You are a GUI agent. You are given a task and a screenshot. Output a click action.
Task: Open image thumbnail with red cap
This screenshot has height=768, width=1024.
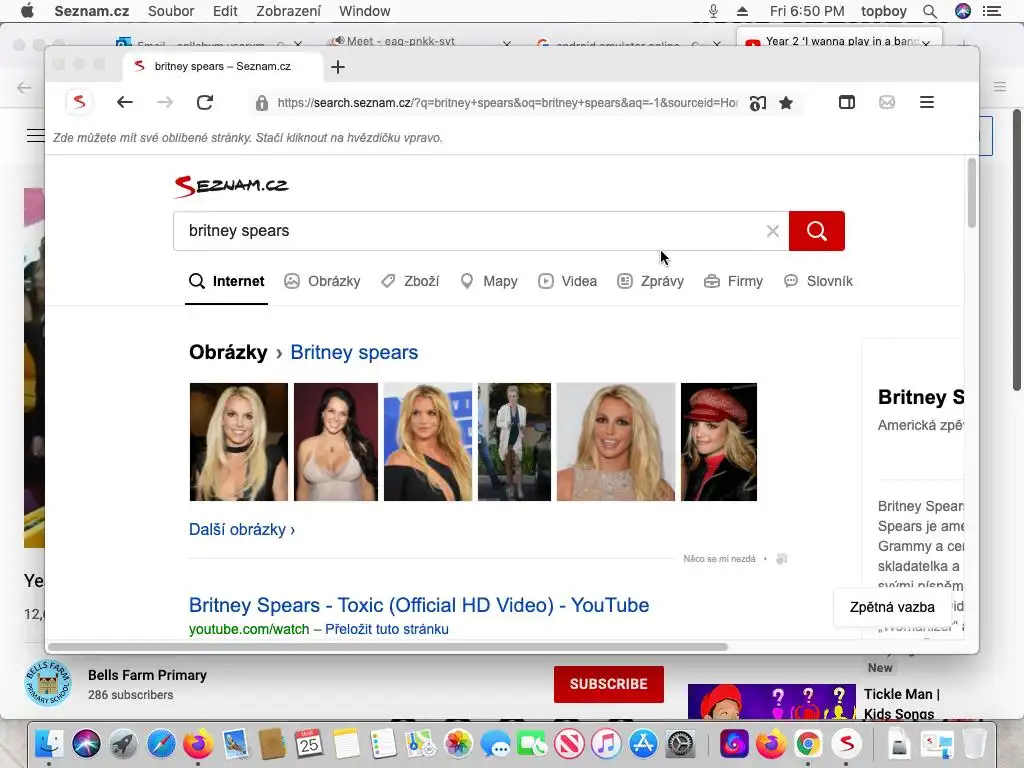(x=719, y=442)
